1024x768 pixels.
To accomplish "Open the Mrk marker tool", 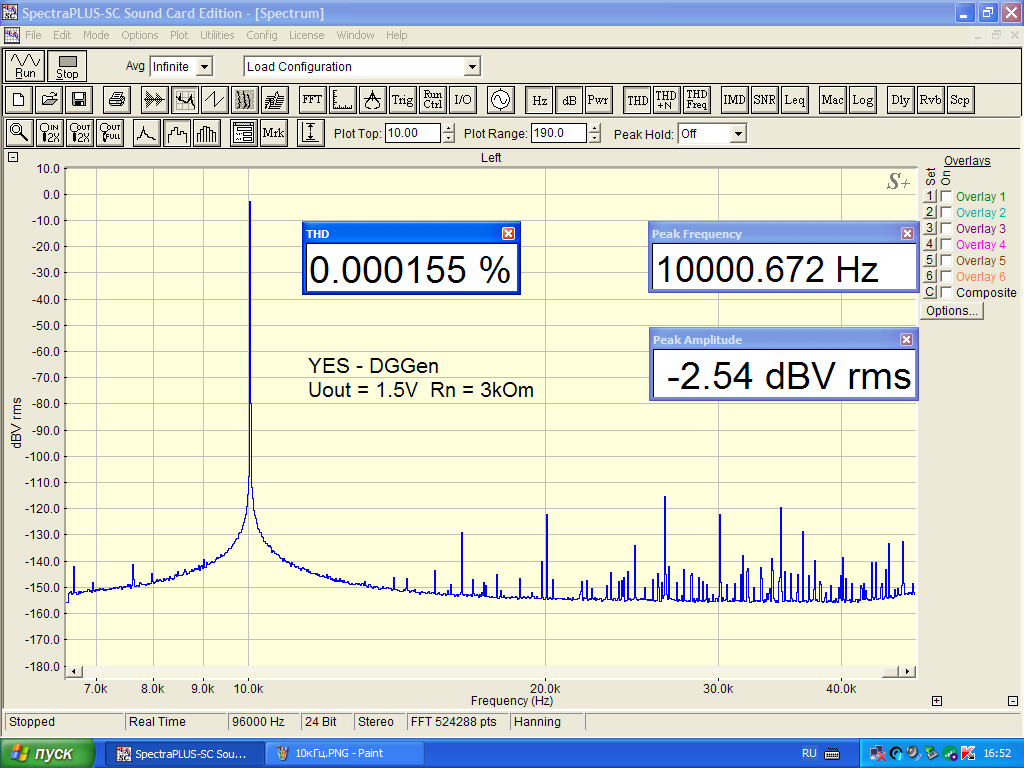I will pos(274,133).
